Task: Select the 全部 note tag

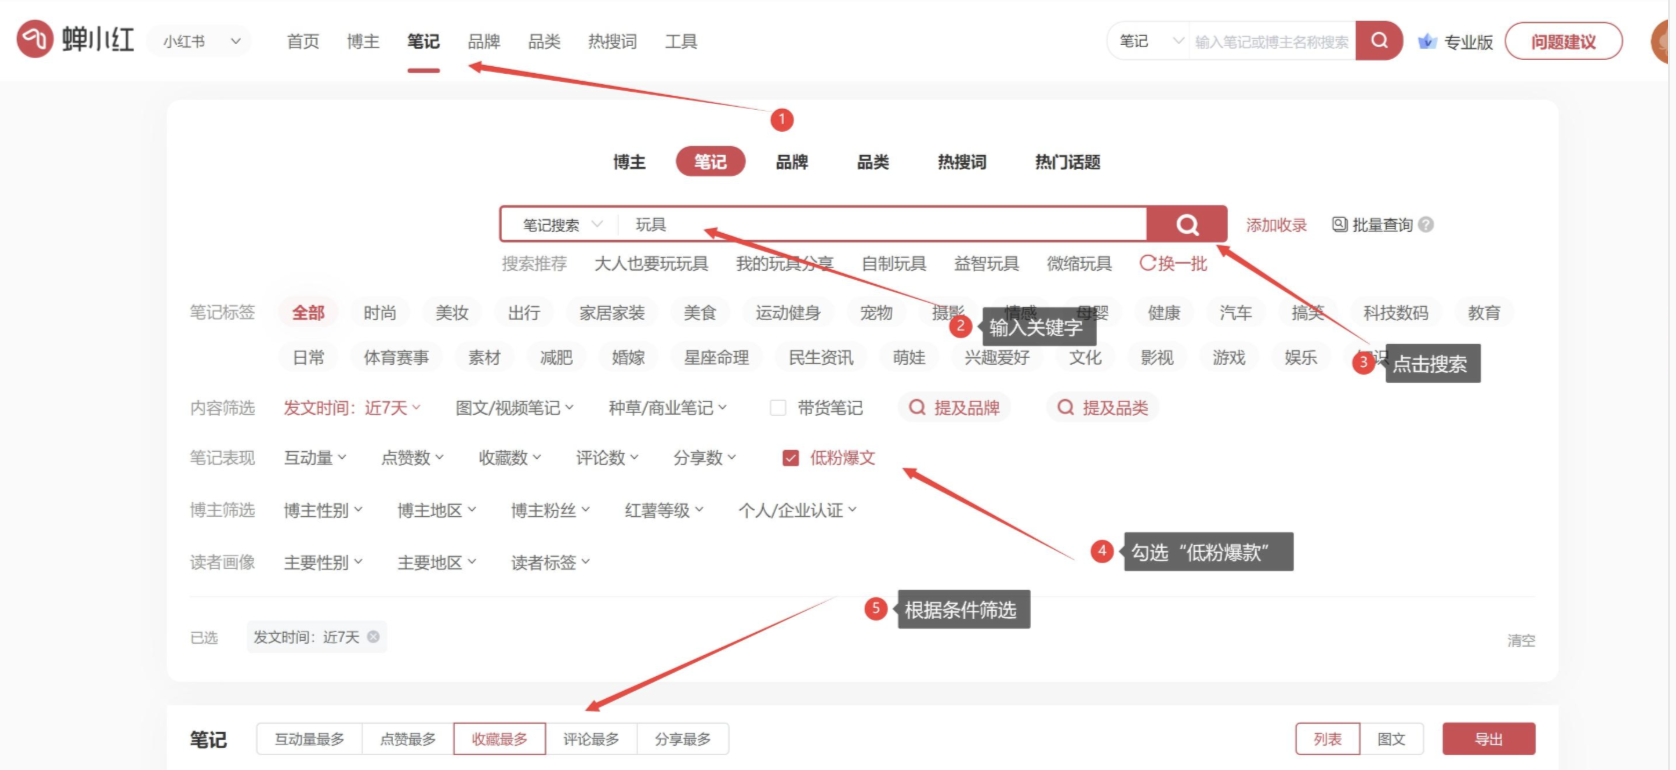Action: click(308, 313)
